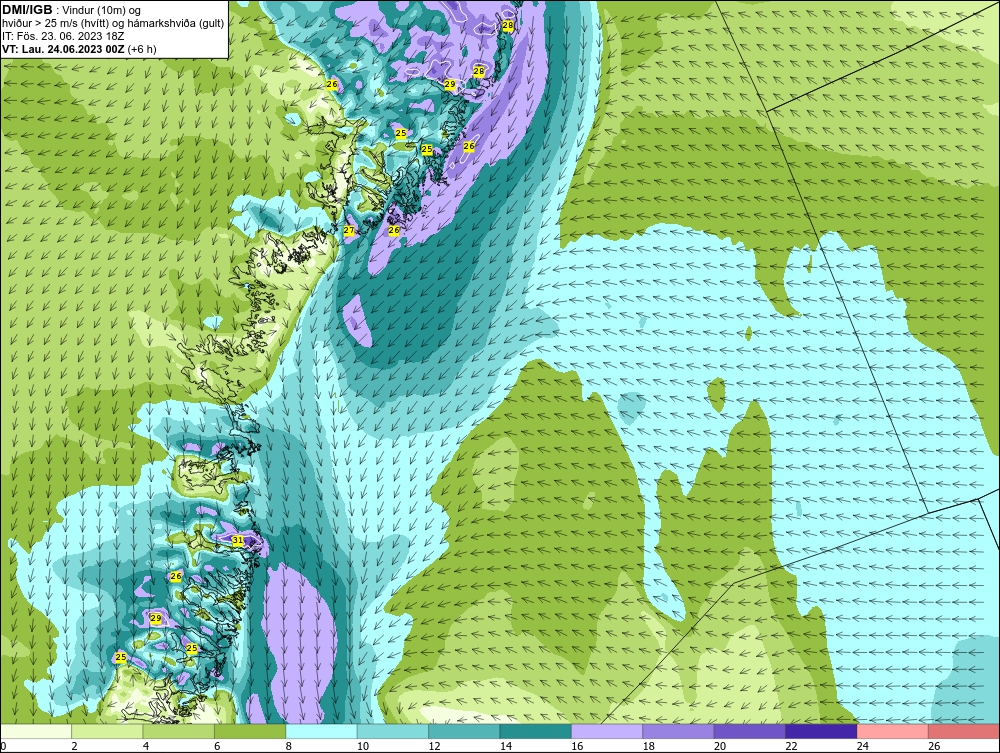The image size is (1000, 753).
Task: Click the 6–8 m/s olive green legend swatch
Action: click(x=250, y=731)
